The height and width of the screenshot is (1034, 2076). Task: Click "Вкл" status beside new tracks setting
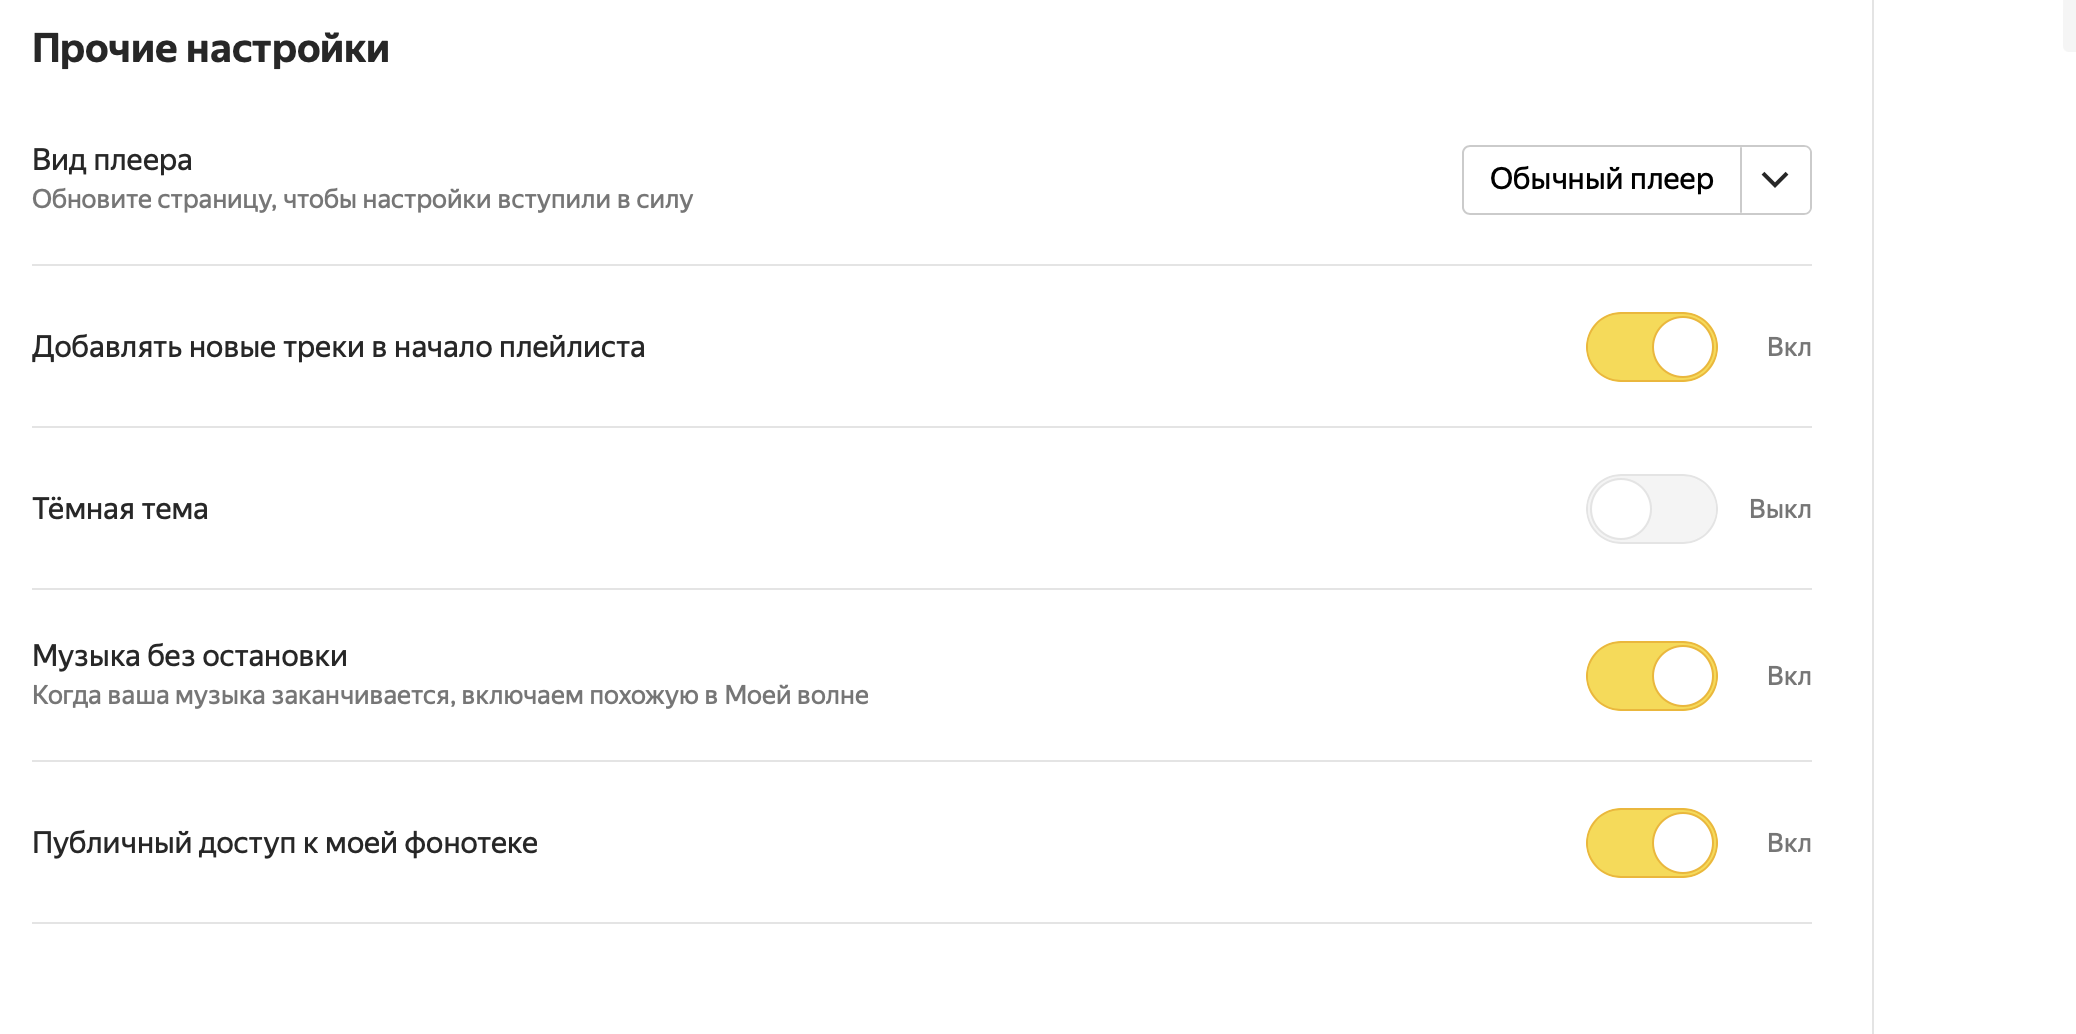1789,347
